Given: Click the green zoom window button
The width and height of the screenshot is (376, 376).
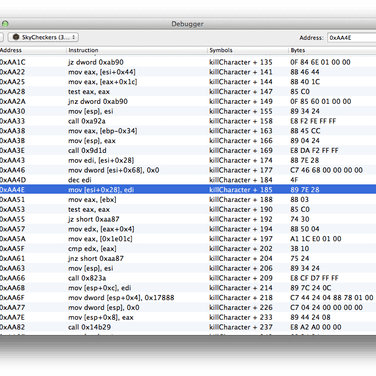Looking at the screenshot, I should (5, 24).
